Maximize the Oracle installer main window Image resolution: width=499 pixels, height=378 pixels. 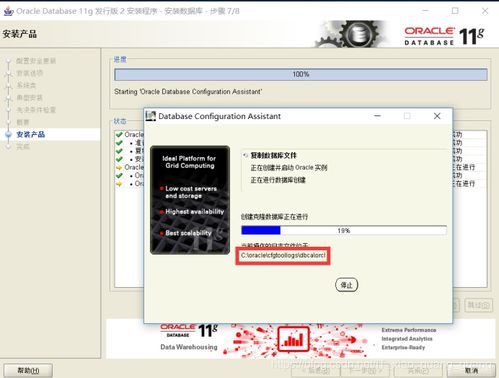(455, 11)
